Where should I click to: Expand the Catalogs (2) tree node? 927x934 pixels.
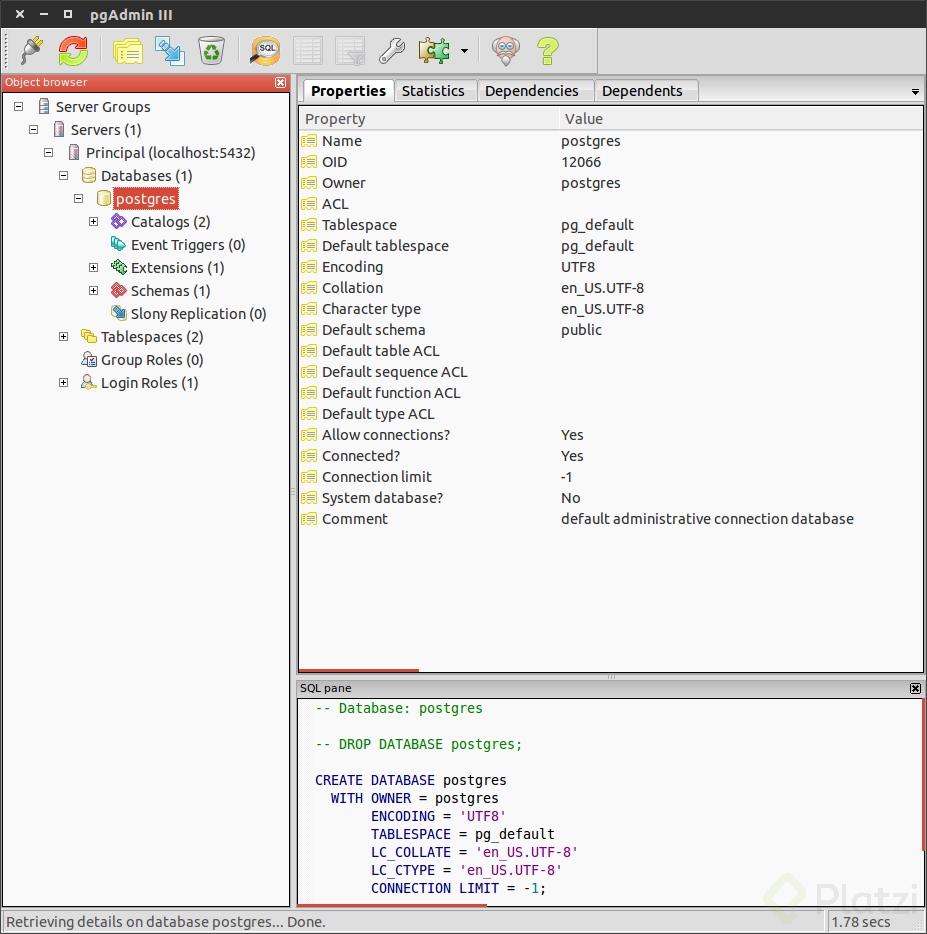coord(94,222)
